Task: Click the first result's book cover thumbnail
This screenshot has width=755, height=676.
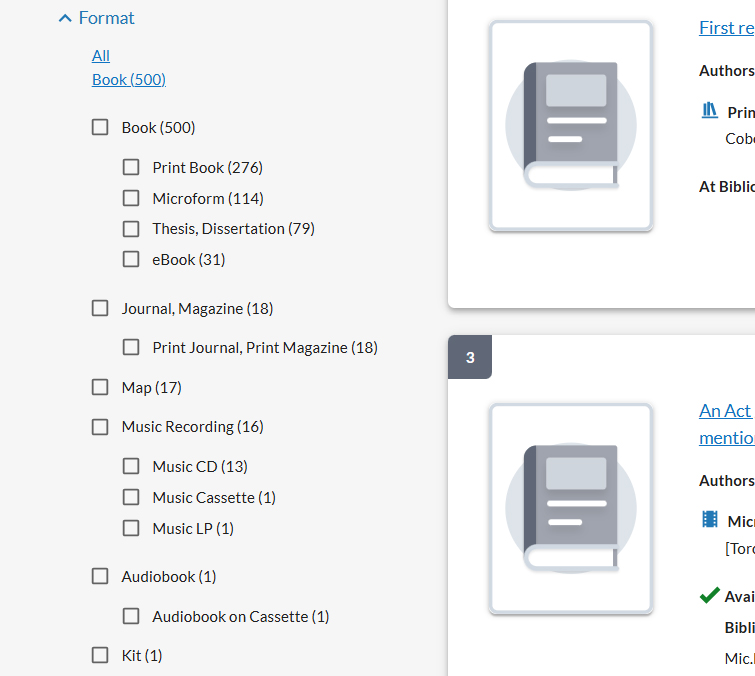Action: 571,126
